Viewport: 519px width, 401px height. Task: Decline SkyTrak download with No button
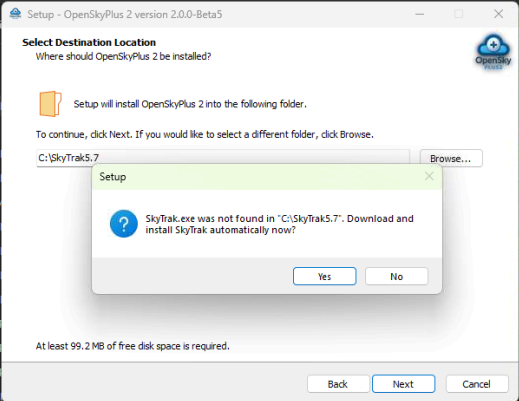tap(396, 276)
